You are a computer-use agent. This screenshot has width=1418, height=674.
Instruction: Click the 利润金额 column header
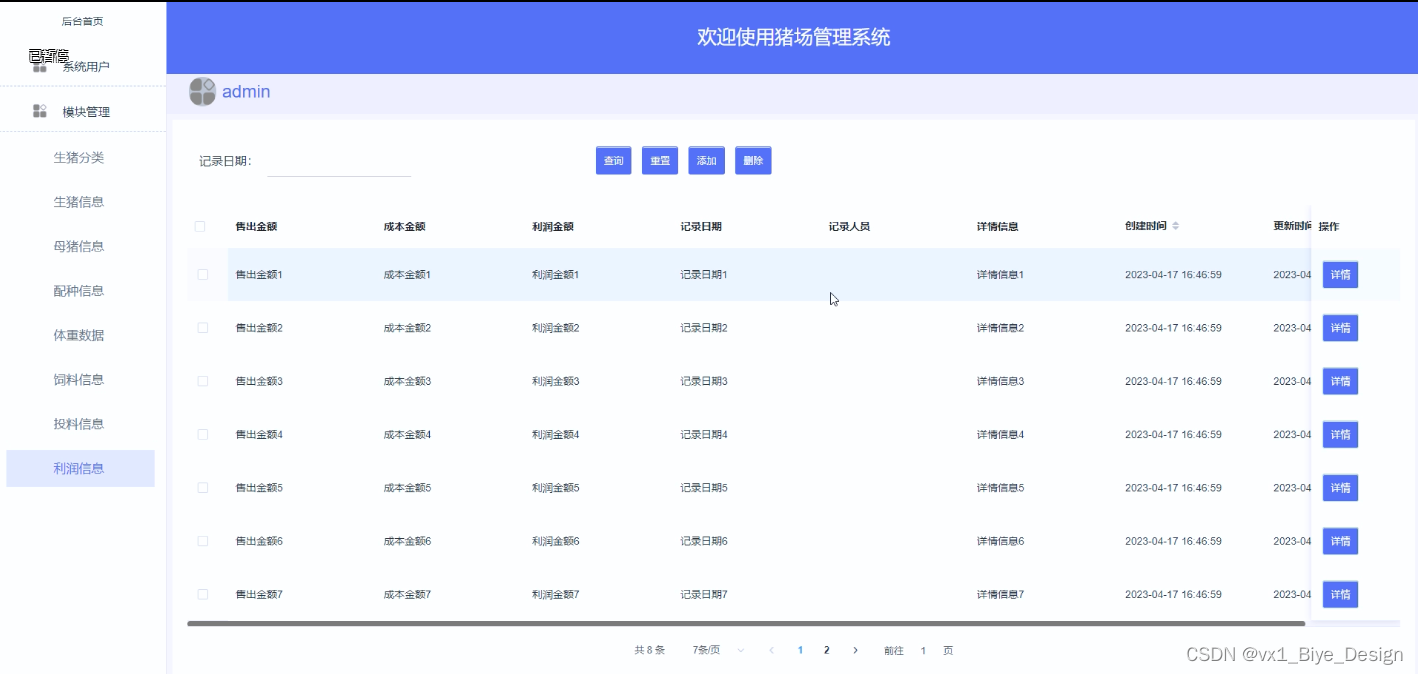point(553,227)
